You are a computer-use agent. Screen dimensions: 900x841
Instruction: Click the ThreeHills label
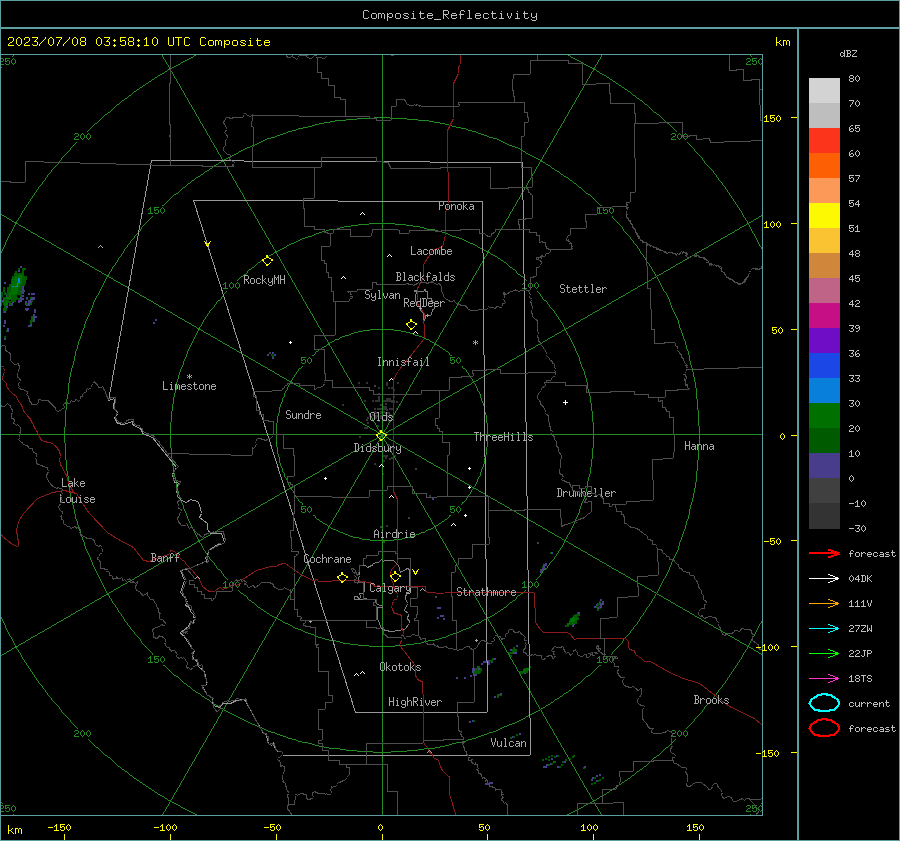click(x=503, y=437)
